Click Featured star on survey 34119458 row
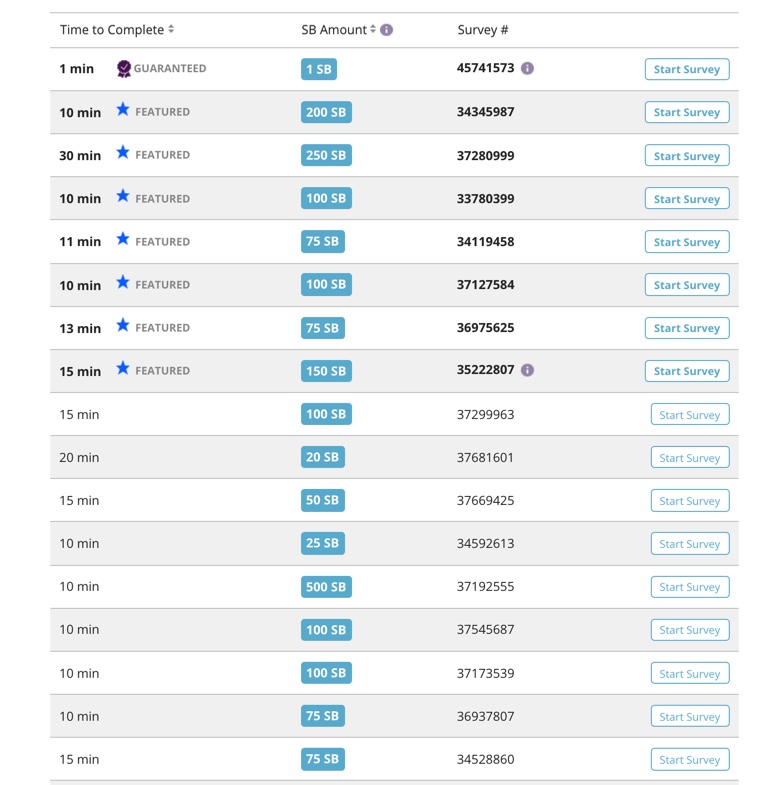774x785 pixels. pos(123,240)
